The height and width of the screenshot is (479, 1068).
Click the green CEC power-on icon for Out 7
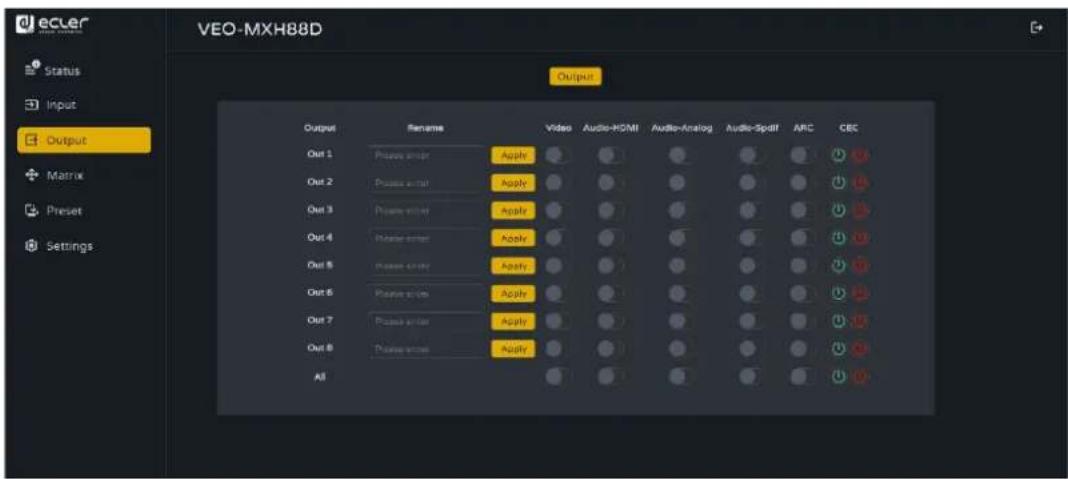coord(839,320)
